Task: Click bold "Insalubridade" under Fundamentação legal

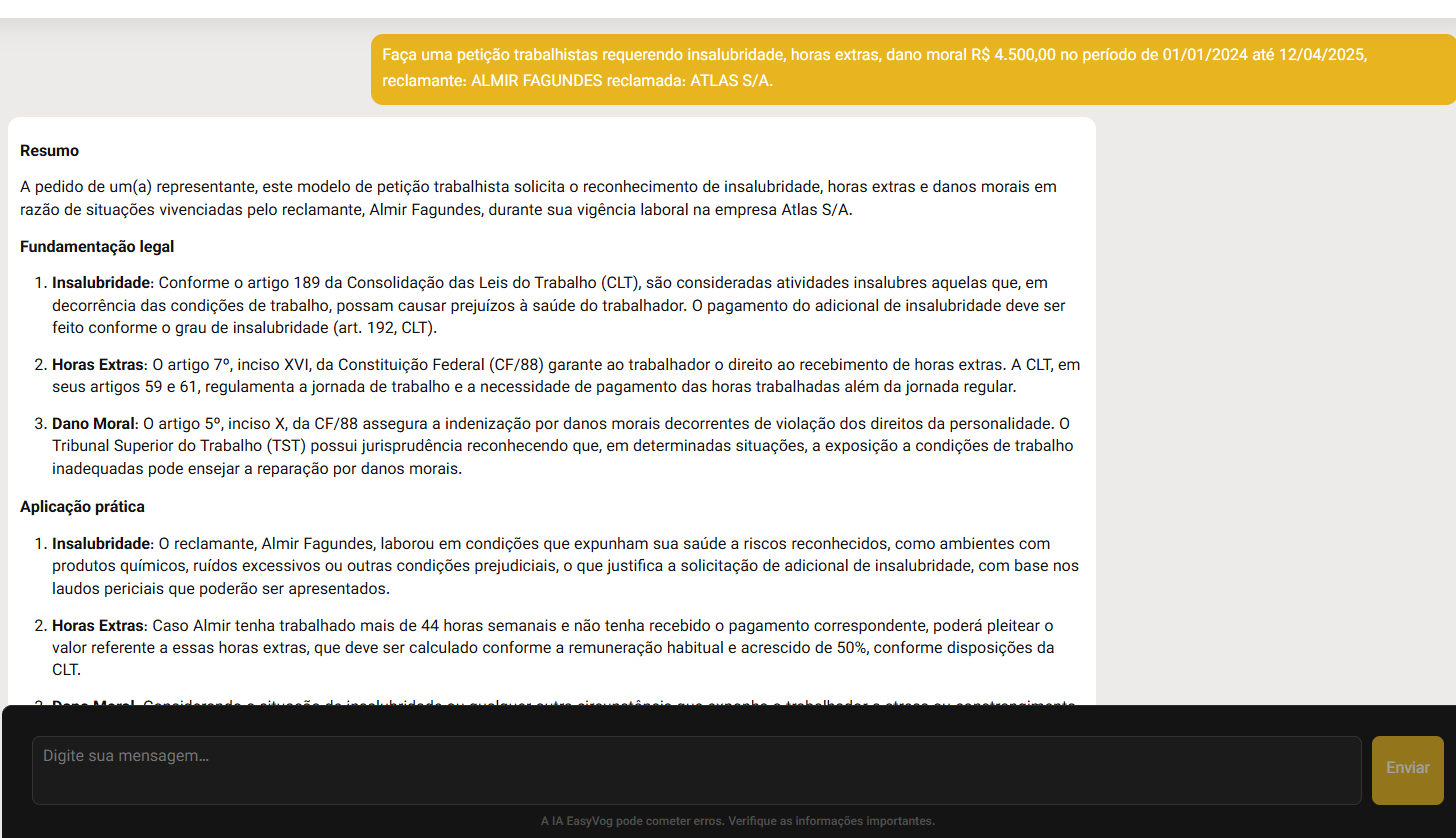Action: (x=100, y=283)
